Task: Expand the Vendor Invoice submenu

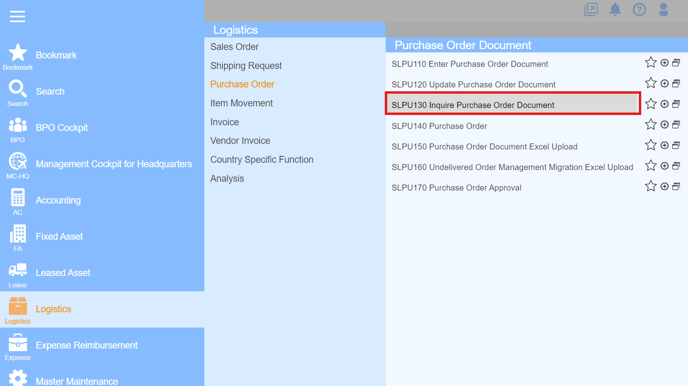Action: click(x=240, y=141)
